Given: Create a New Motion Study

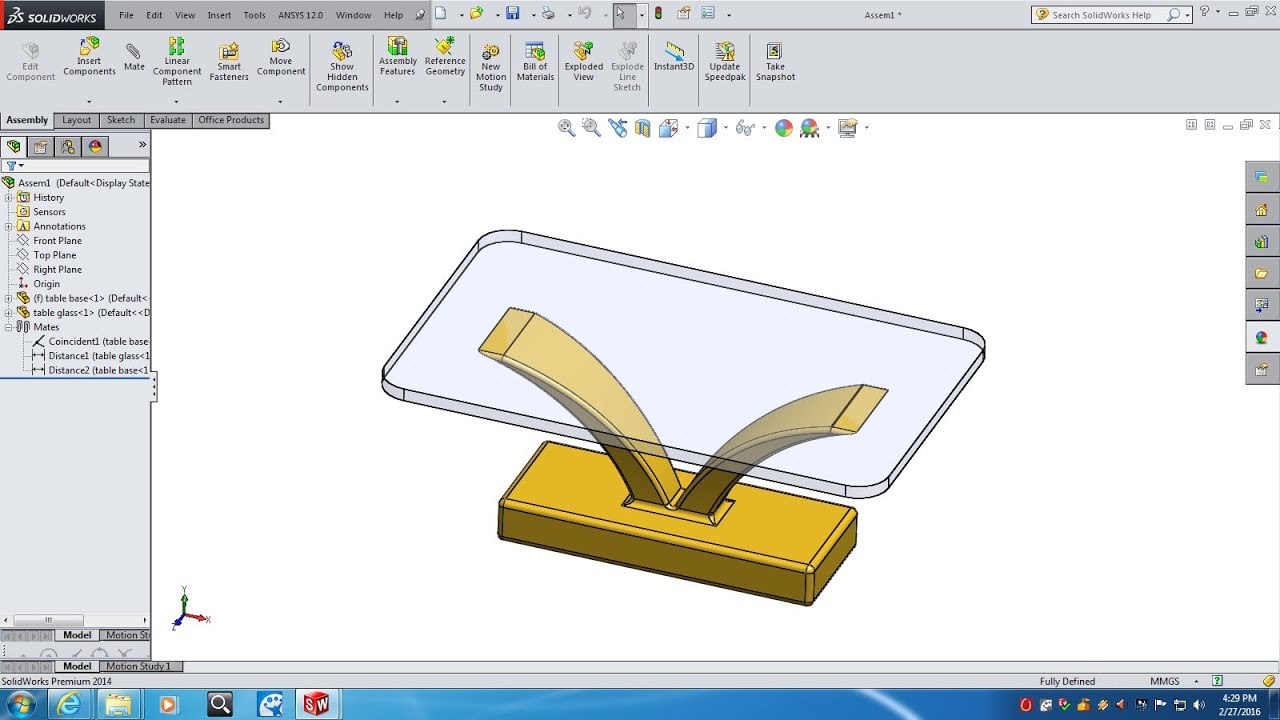Looking at the screenshot, I should click(491, 67).
